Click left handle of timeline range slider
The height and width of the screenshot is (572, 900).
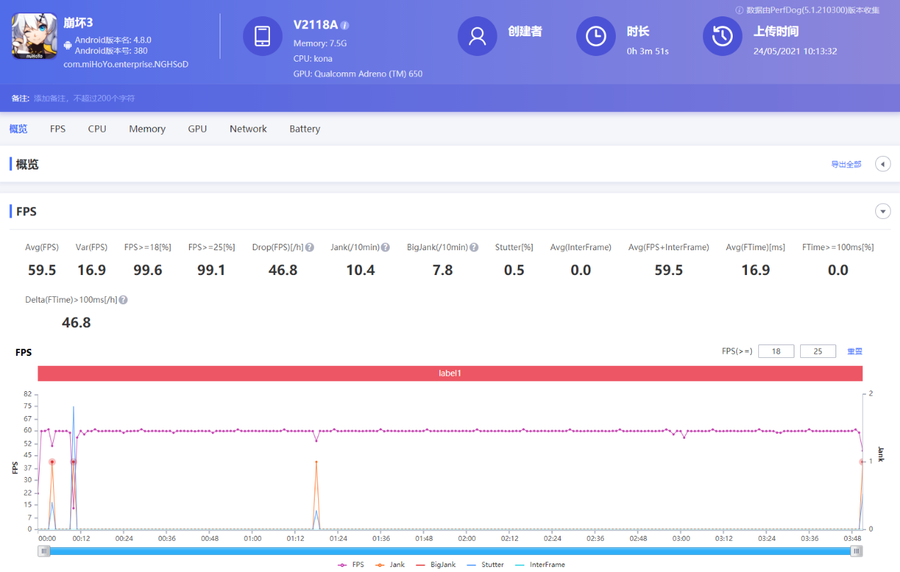coord(44,551)
